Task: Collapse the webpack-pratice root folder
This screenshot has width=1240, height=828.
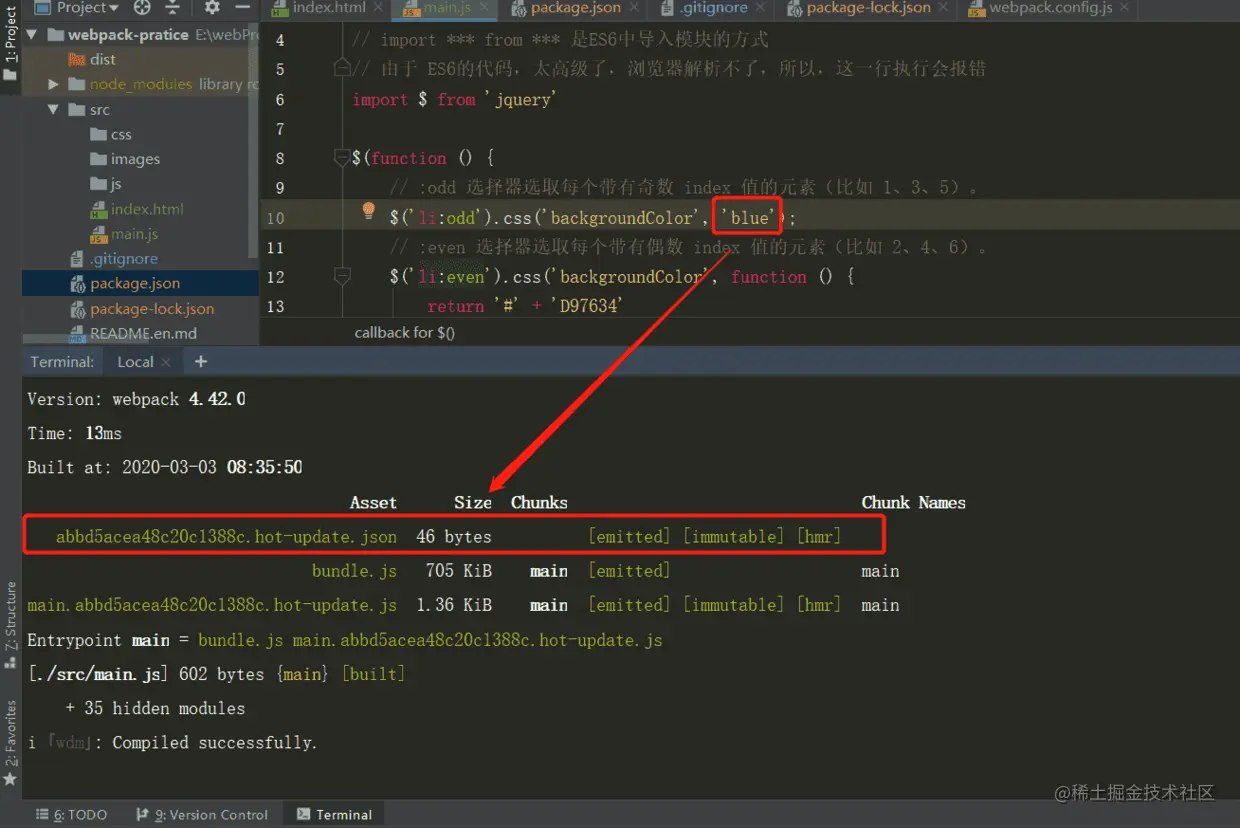Action: pyautogui.click(x=33, y=34)
